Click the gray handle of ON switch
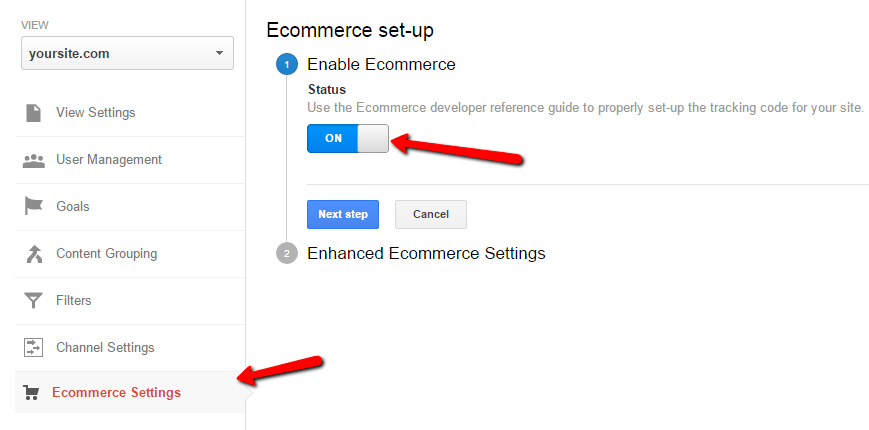 [x=372, y=139]
